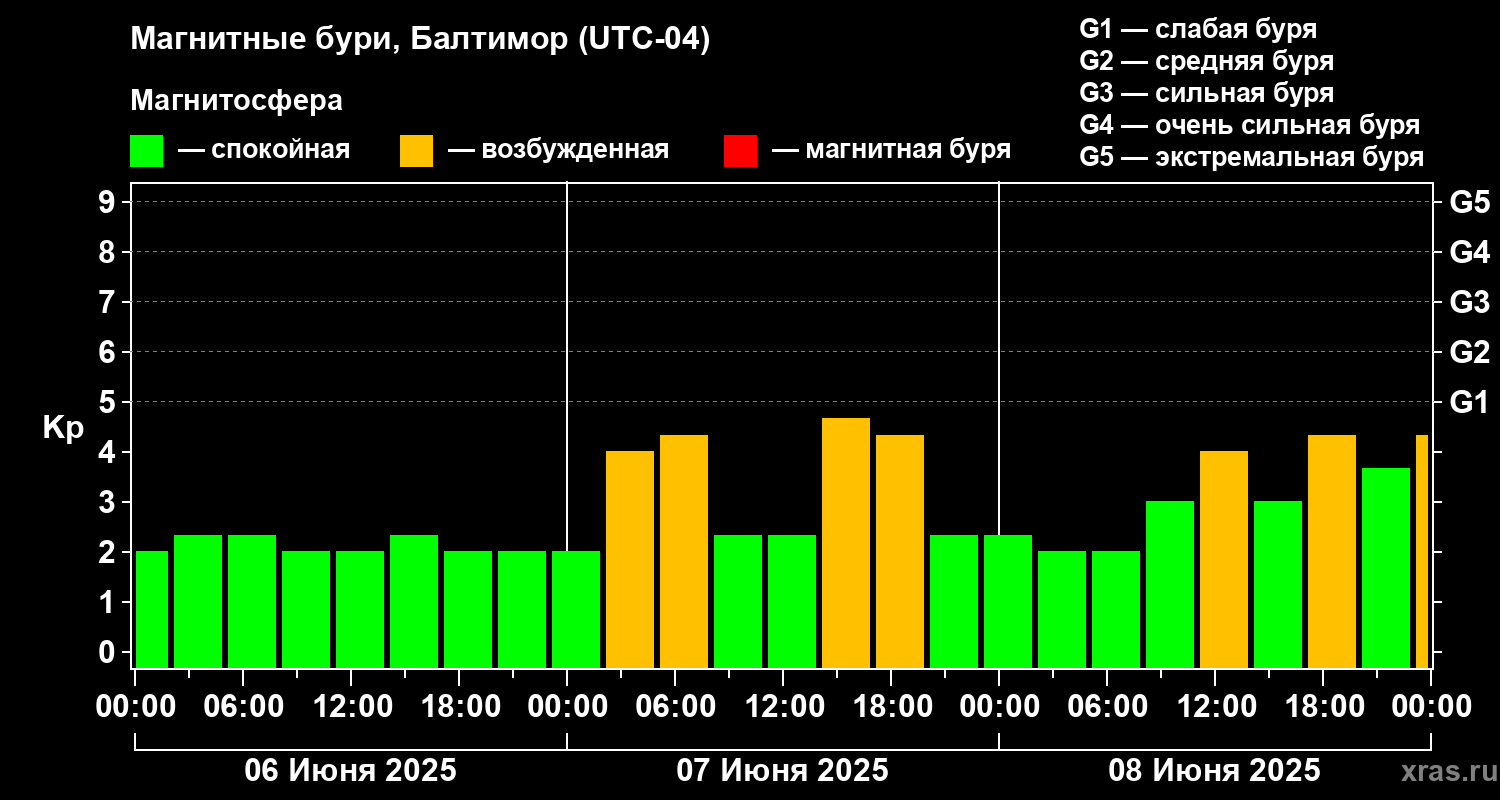Click legend line 'G5 — экстремальная буря'

tap(1251, 158)
